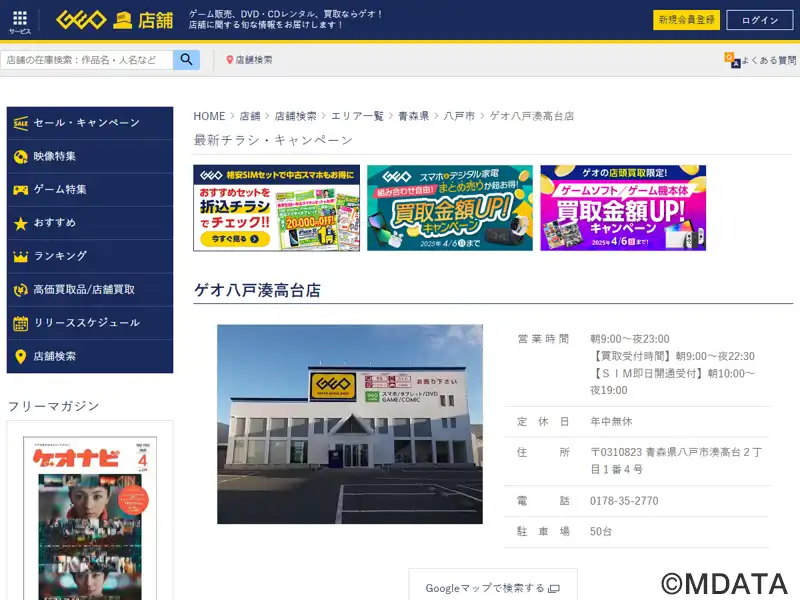The height and width of the screenshot is (600, 800).
Task: Click the ログイン button
Action: [x=760, y=20]
